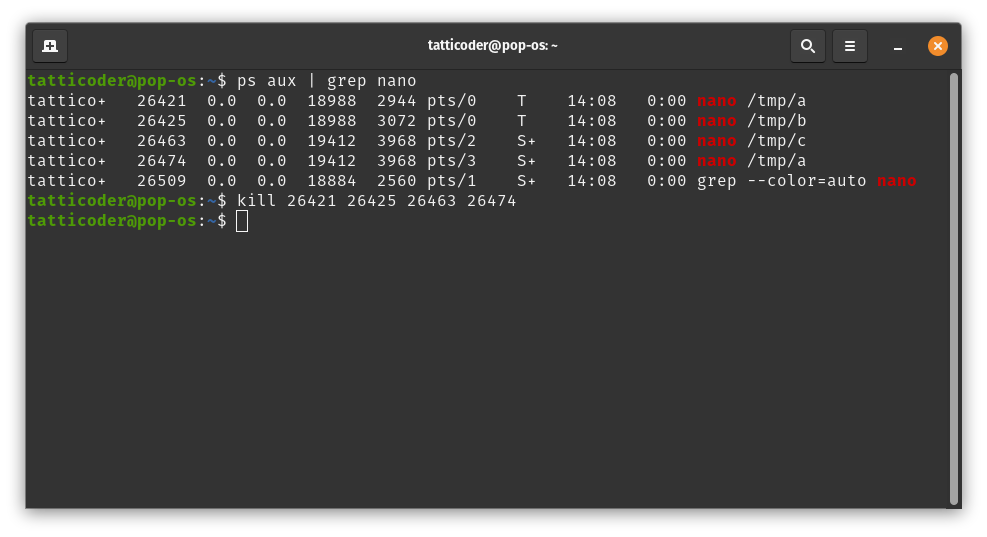
Task: Open the terminal search tool
Action: (x=807, y=46)
